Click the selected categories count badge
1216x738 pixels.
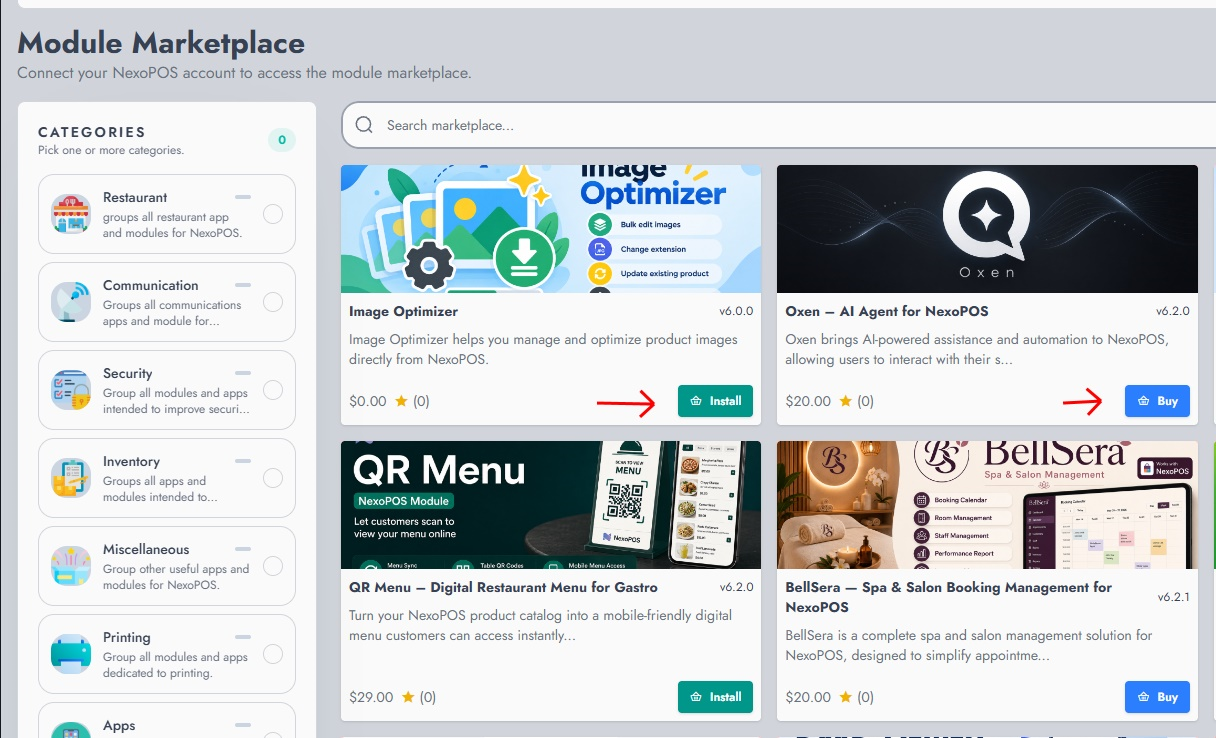pyautogui.click(x=282, y=140)
